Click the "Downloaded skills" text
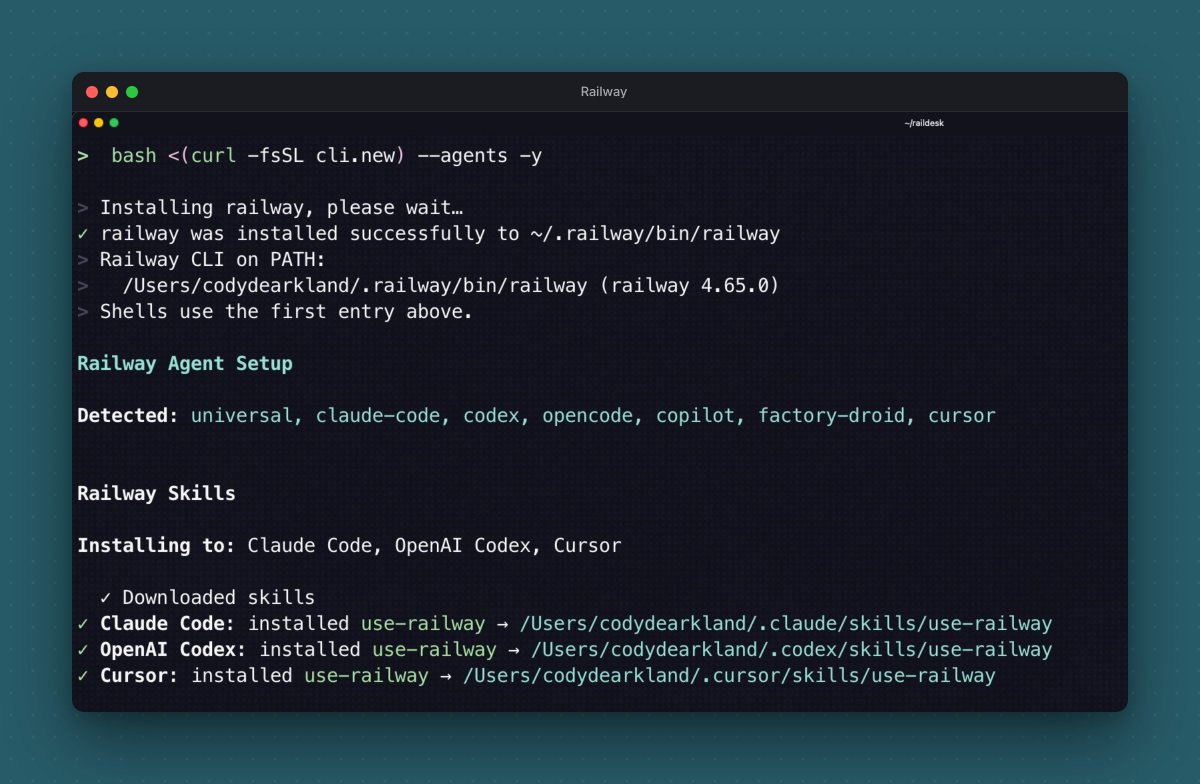 (219, 598)
